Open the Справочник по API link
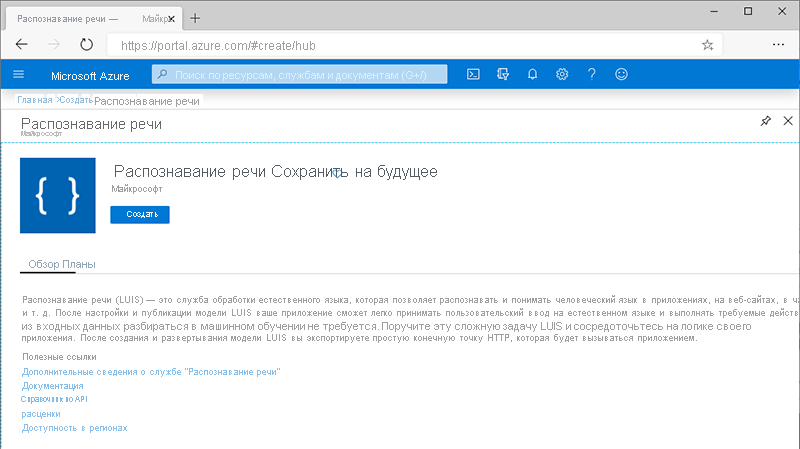Image resolution: width=800 pixels, height=449 pixels. 54,399
